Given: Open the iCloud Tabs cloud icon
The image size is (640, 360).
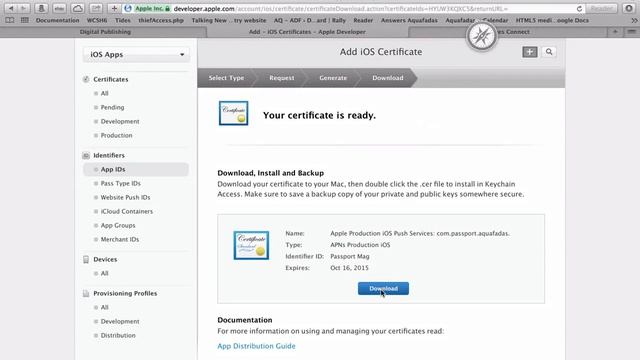Looking at the screenshot, I should coord(78,8).
